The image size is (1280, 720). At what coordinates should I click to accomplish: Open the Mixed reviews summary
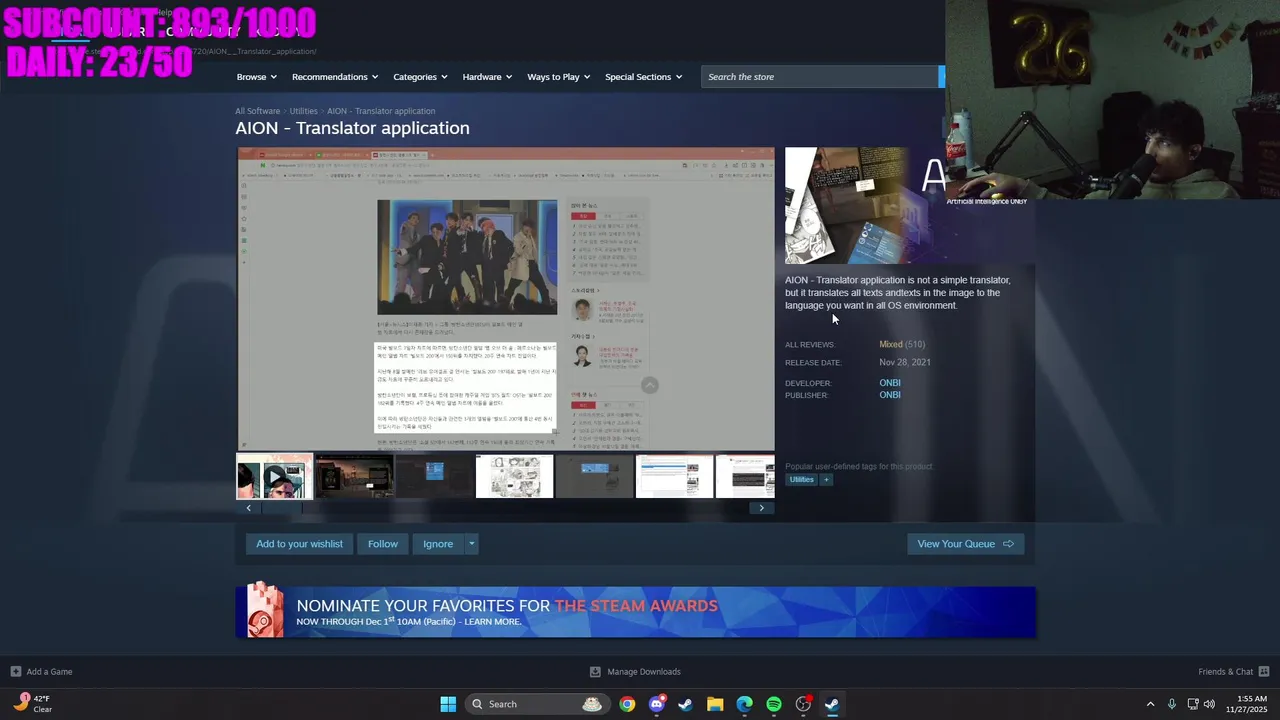click(890, 344)
